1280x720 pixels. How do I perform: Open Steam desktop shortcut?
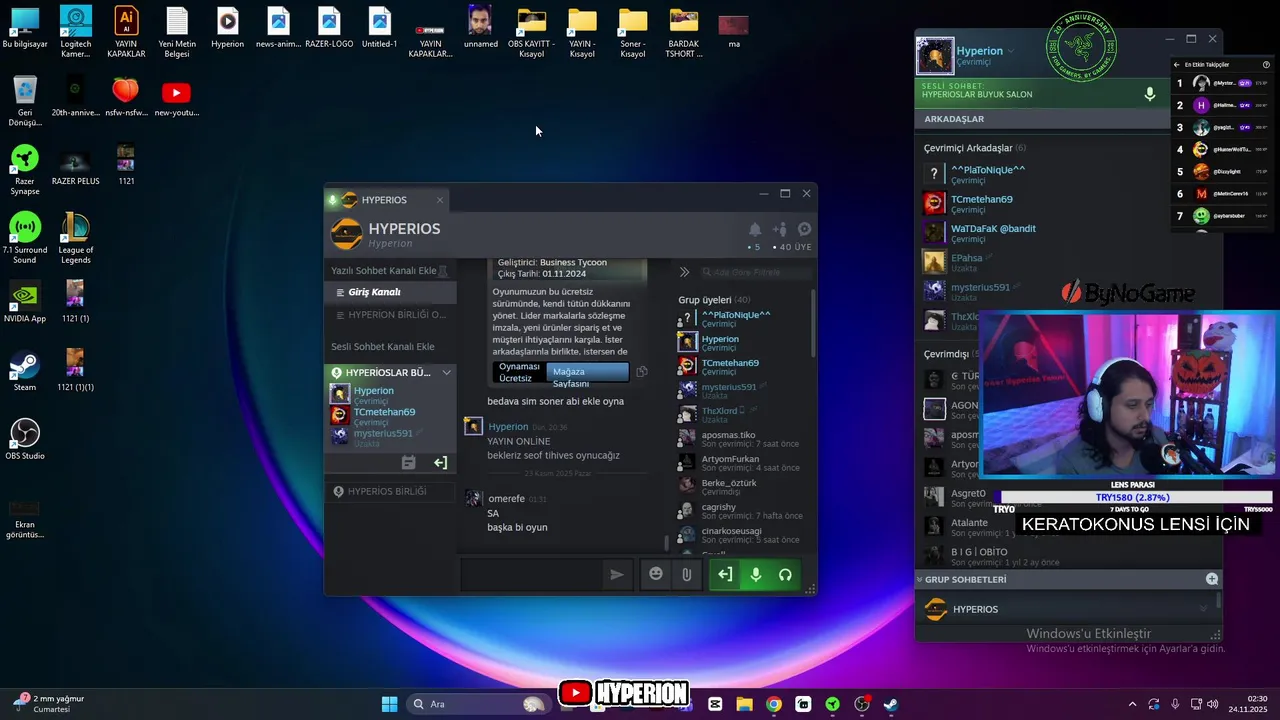25,370
